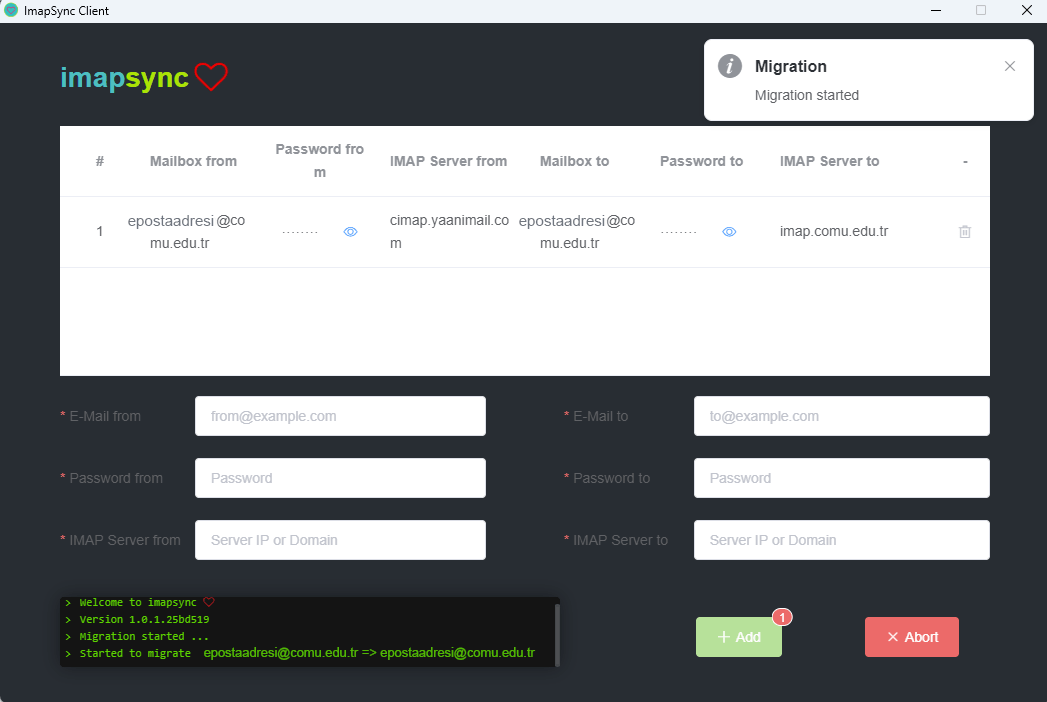
Task: Click the imapsync logo text
Action: (x=124, y=78)
